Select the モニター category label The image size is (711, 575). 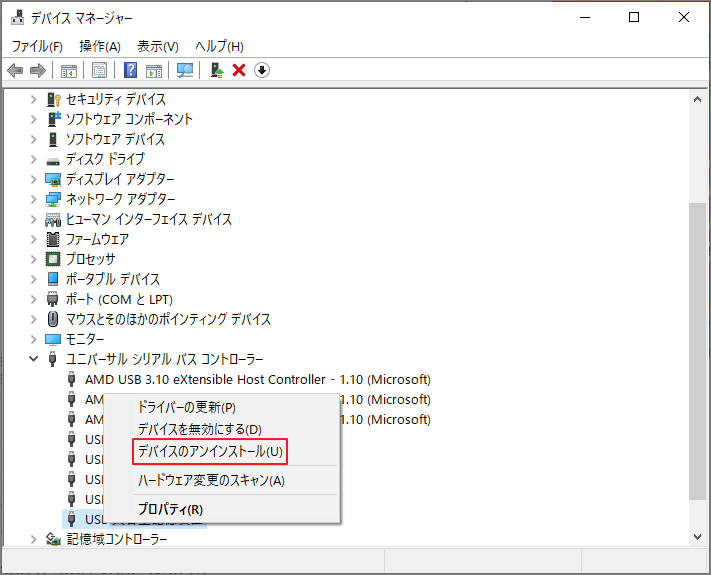pos(85,339)
